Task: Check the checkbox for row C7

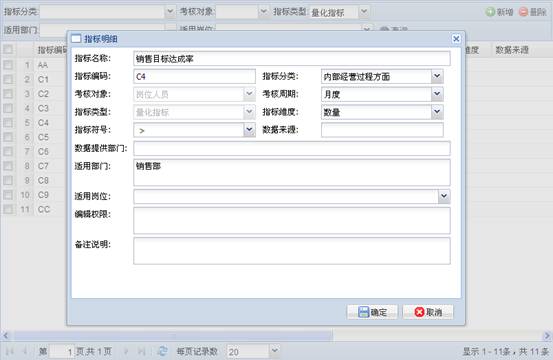Action: [8, 166]
